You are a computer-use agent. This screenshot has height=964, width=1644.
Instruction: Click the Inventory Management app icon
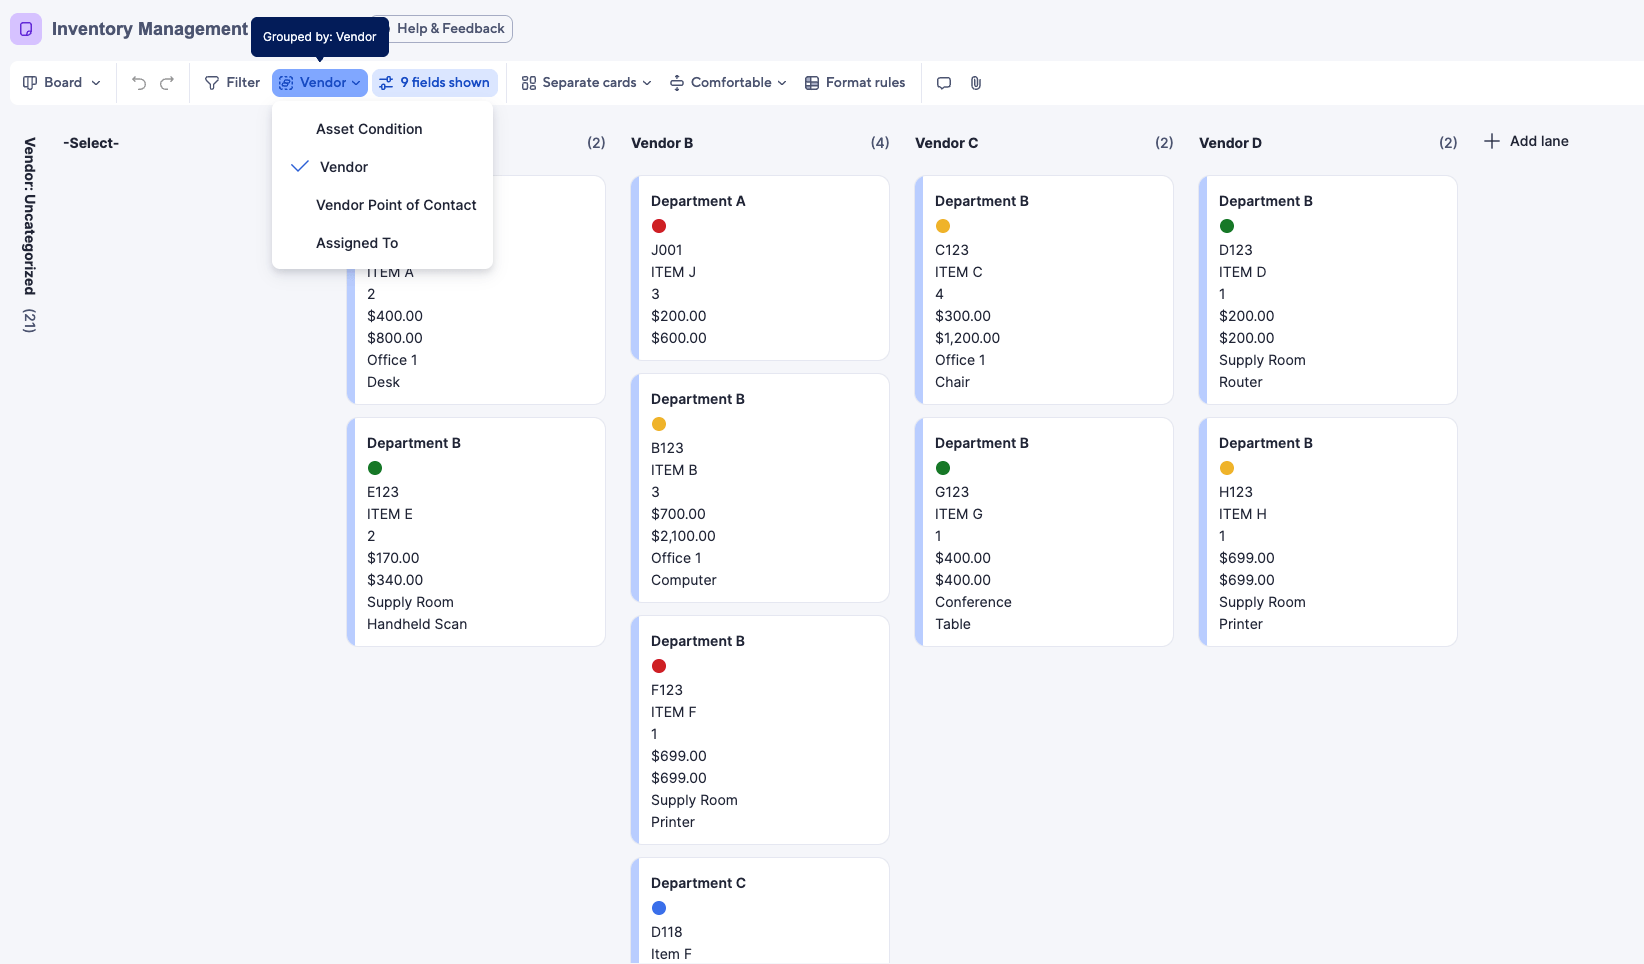[25, 28]
